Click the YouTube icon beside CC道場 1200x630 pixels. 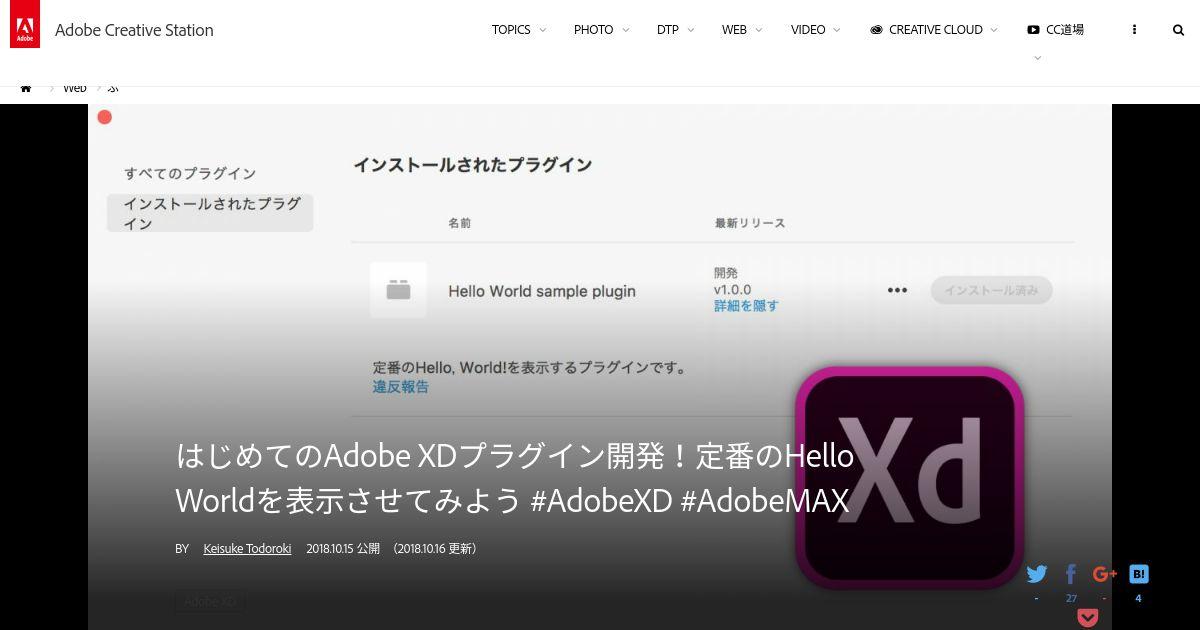pyautogui.click(x=1033, y=30)
